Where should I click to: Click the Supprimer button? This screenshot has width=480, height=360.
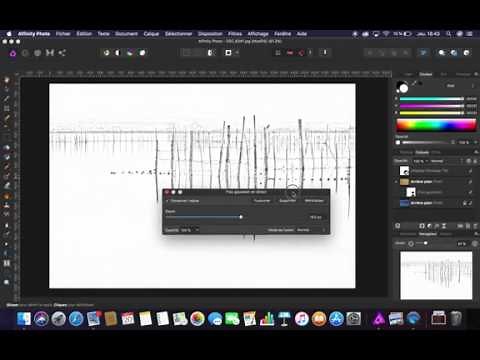click(x=288, y=201)
